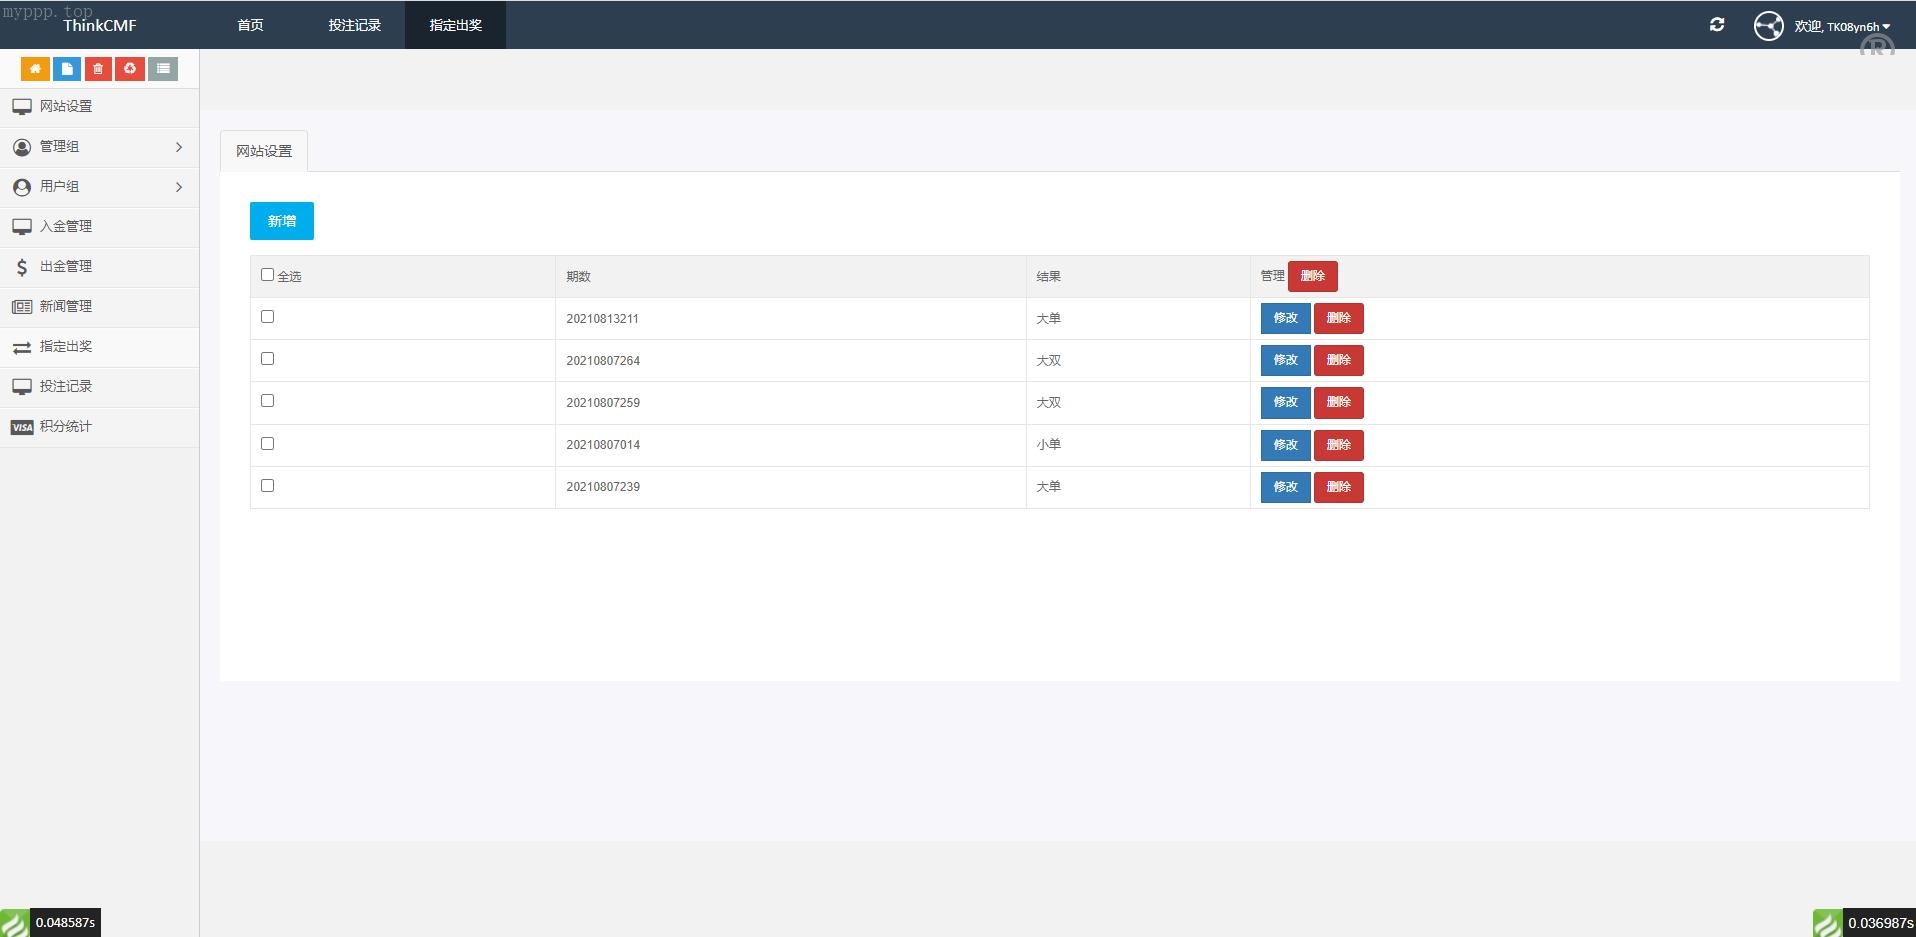Click the gray list shortcut icon

point(163,69)
